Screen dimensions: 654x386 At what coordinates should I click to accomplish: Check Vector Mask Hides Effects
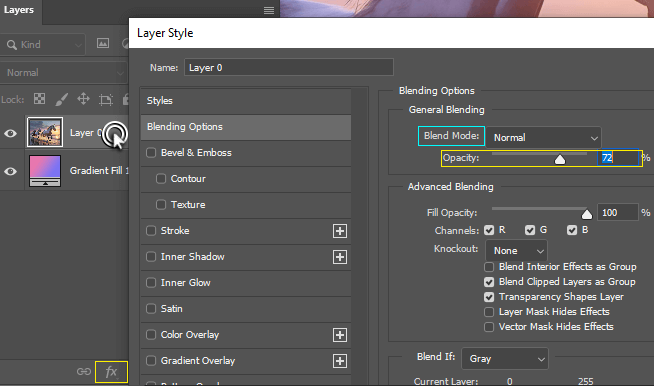489,327
